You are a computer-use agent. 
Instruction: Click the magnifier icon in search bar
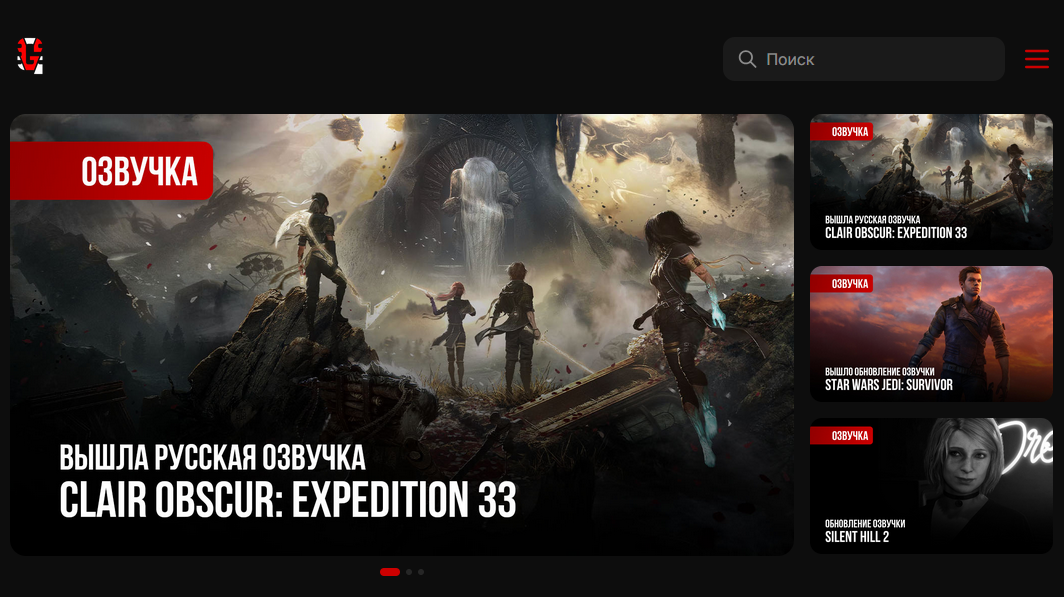747,59
